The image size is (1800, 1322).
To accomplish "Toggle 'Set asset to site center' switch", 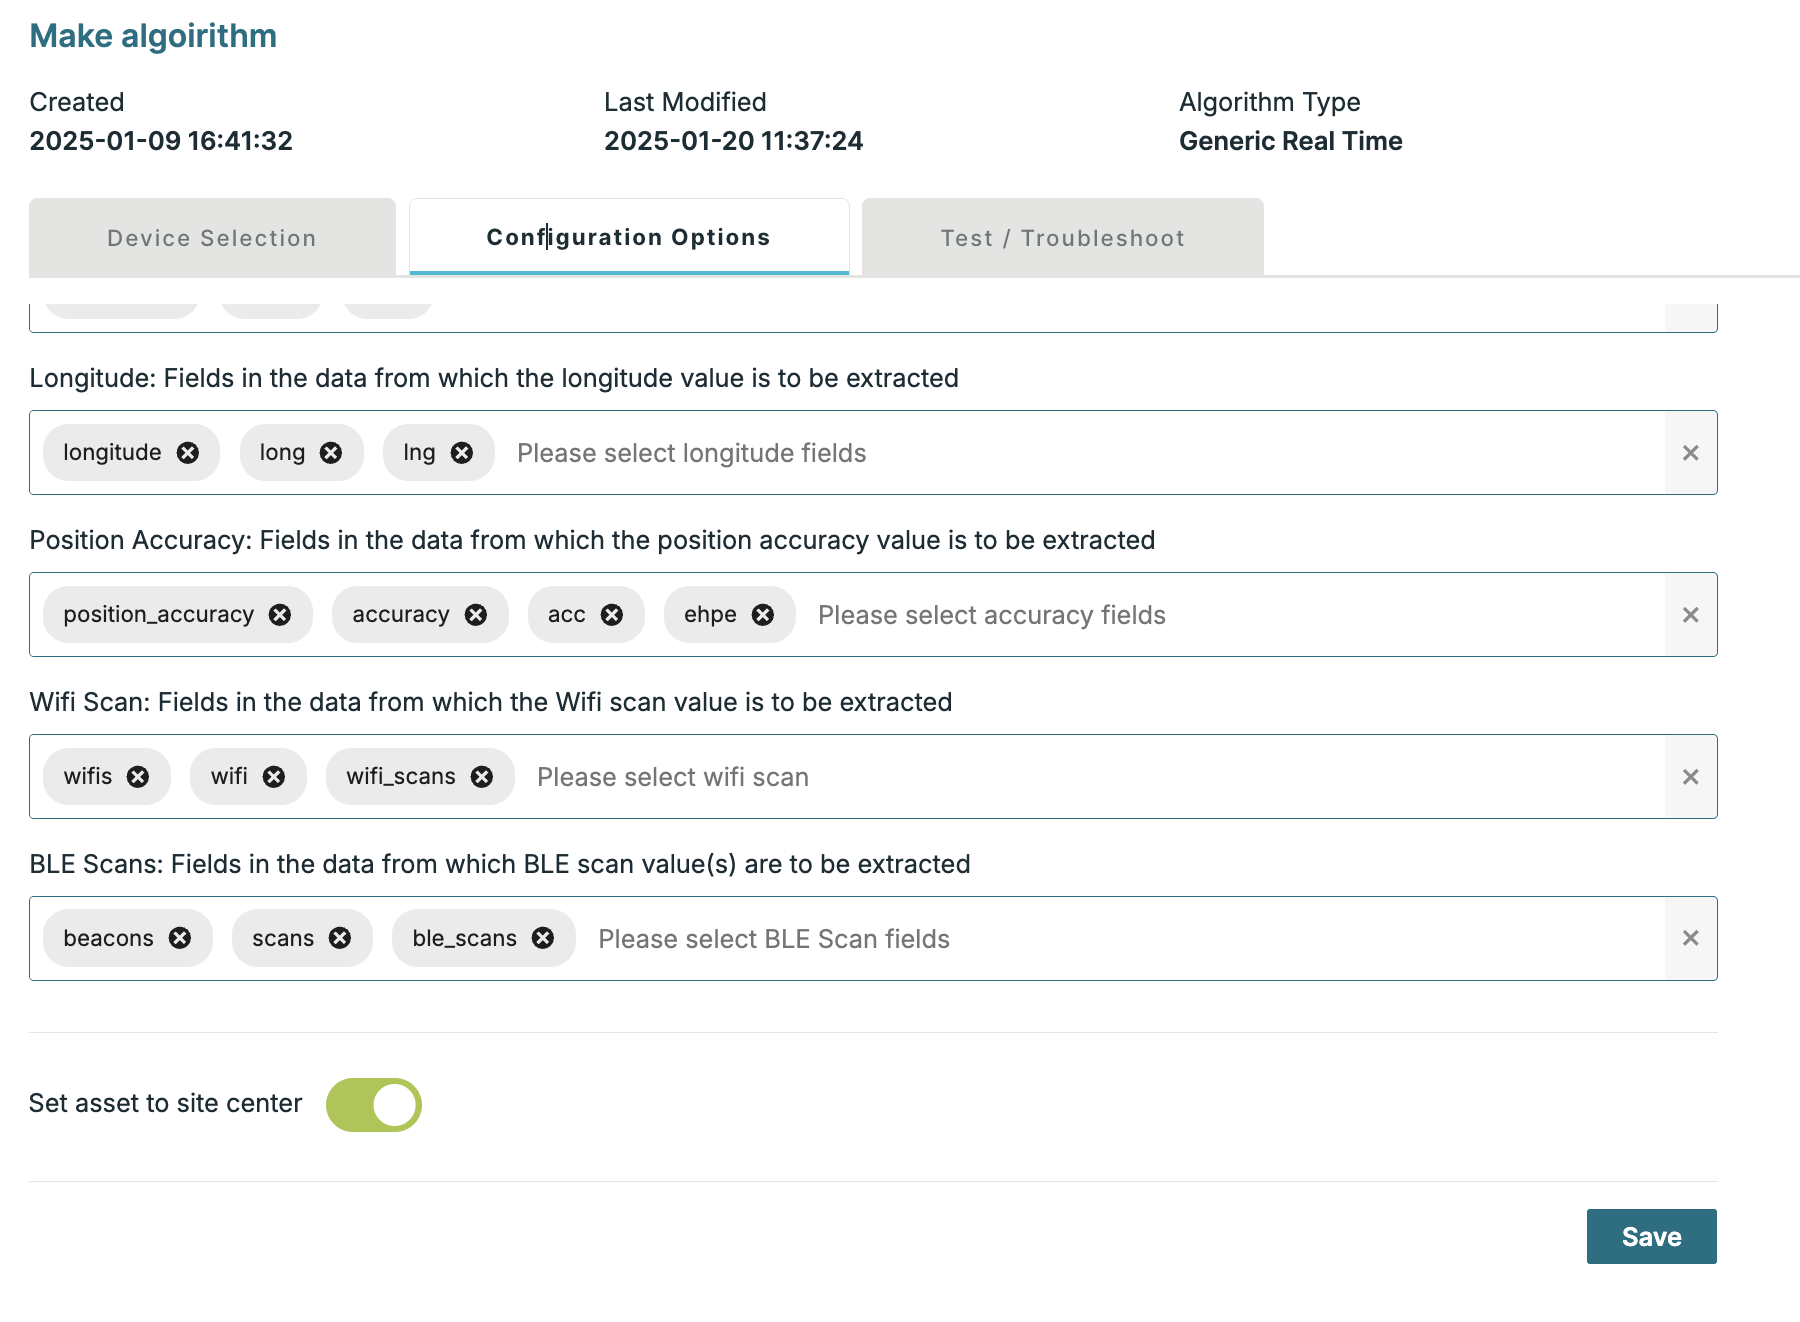I will click(x=374, y=1105).
